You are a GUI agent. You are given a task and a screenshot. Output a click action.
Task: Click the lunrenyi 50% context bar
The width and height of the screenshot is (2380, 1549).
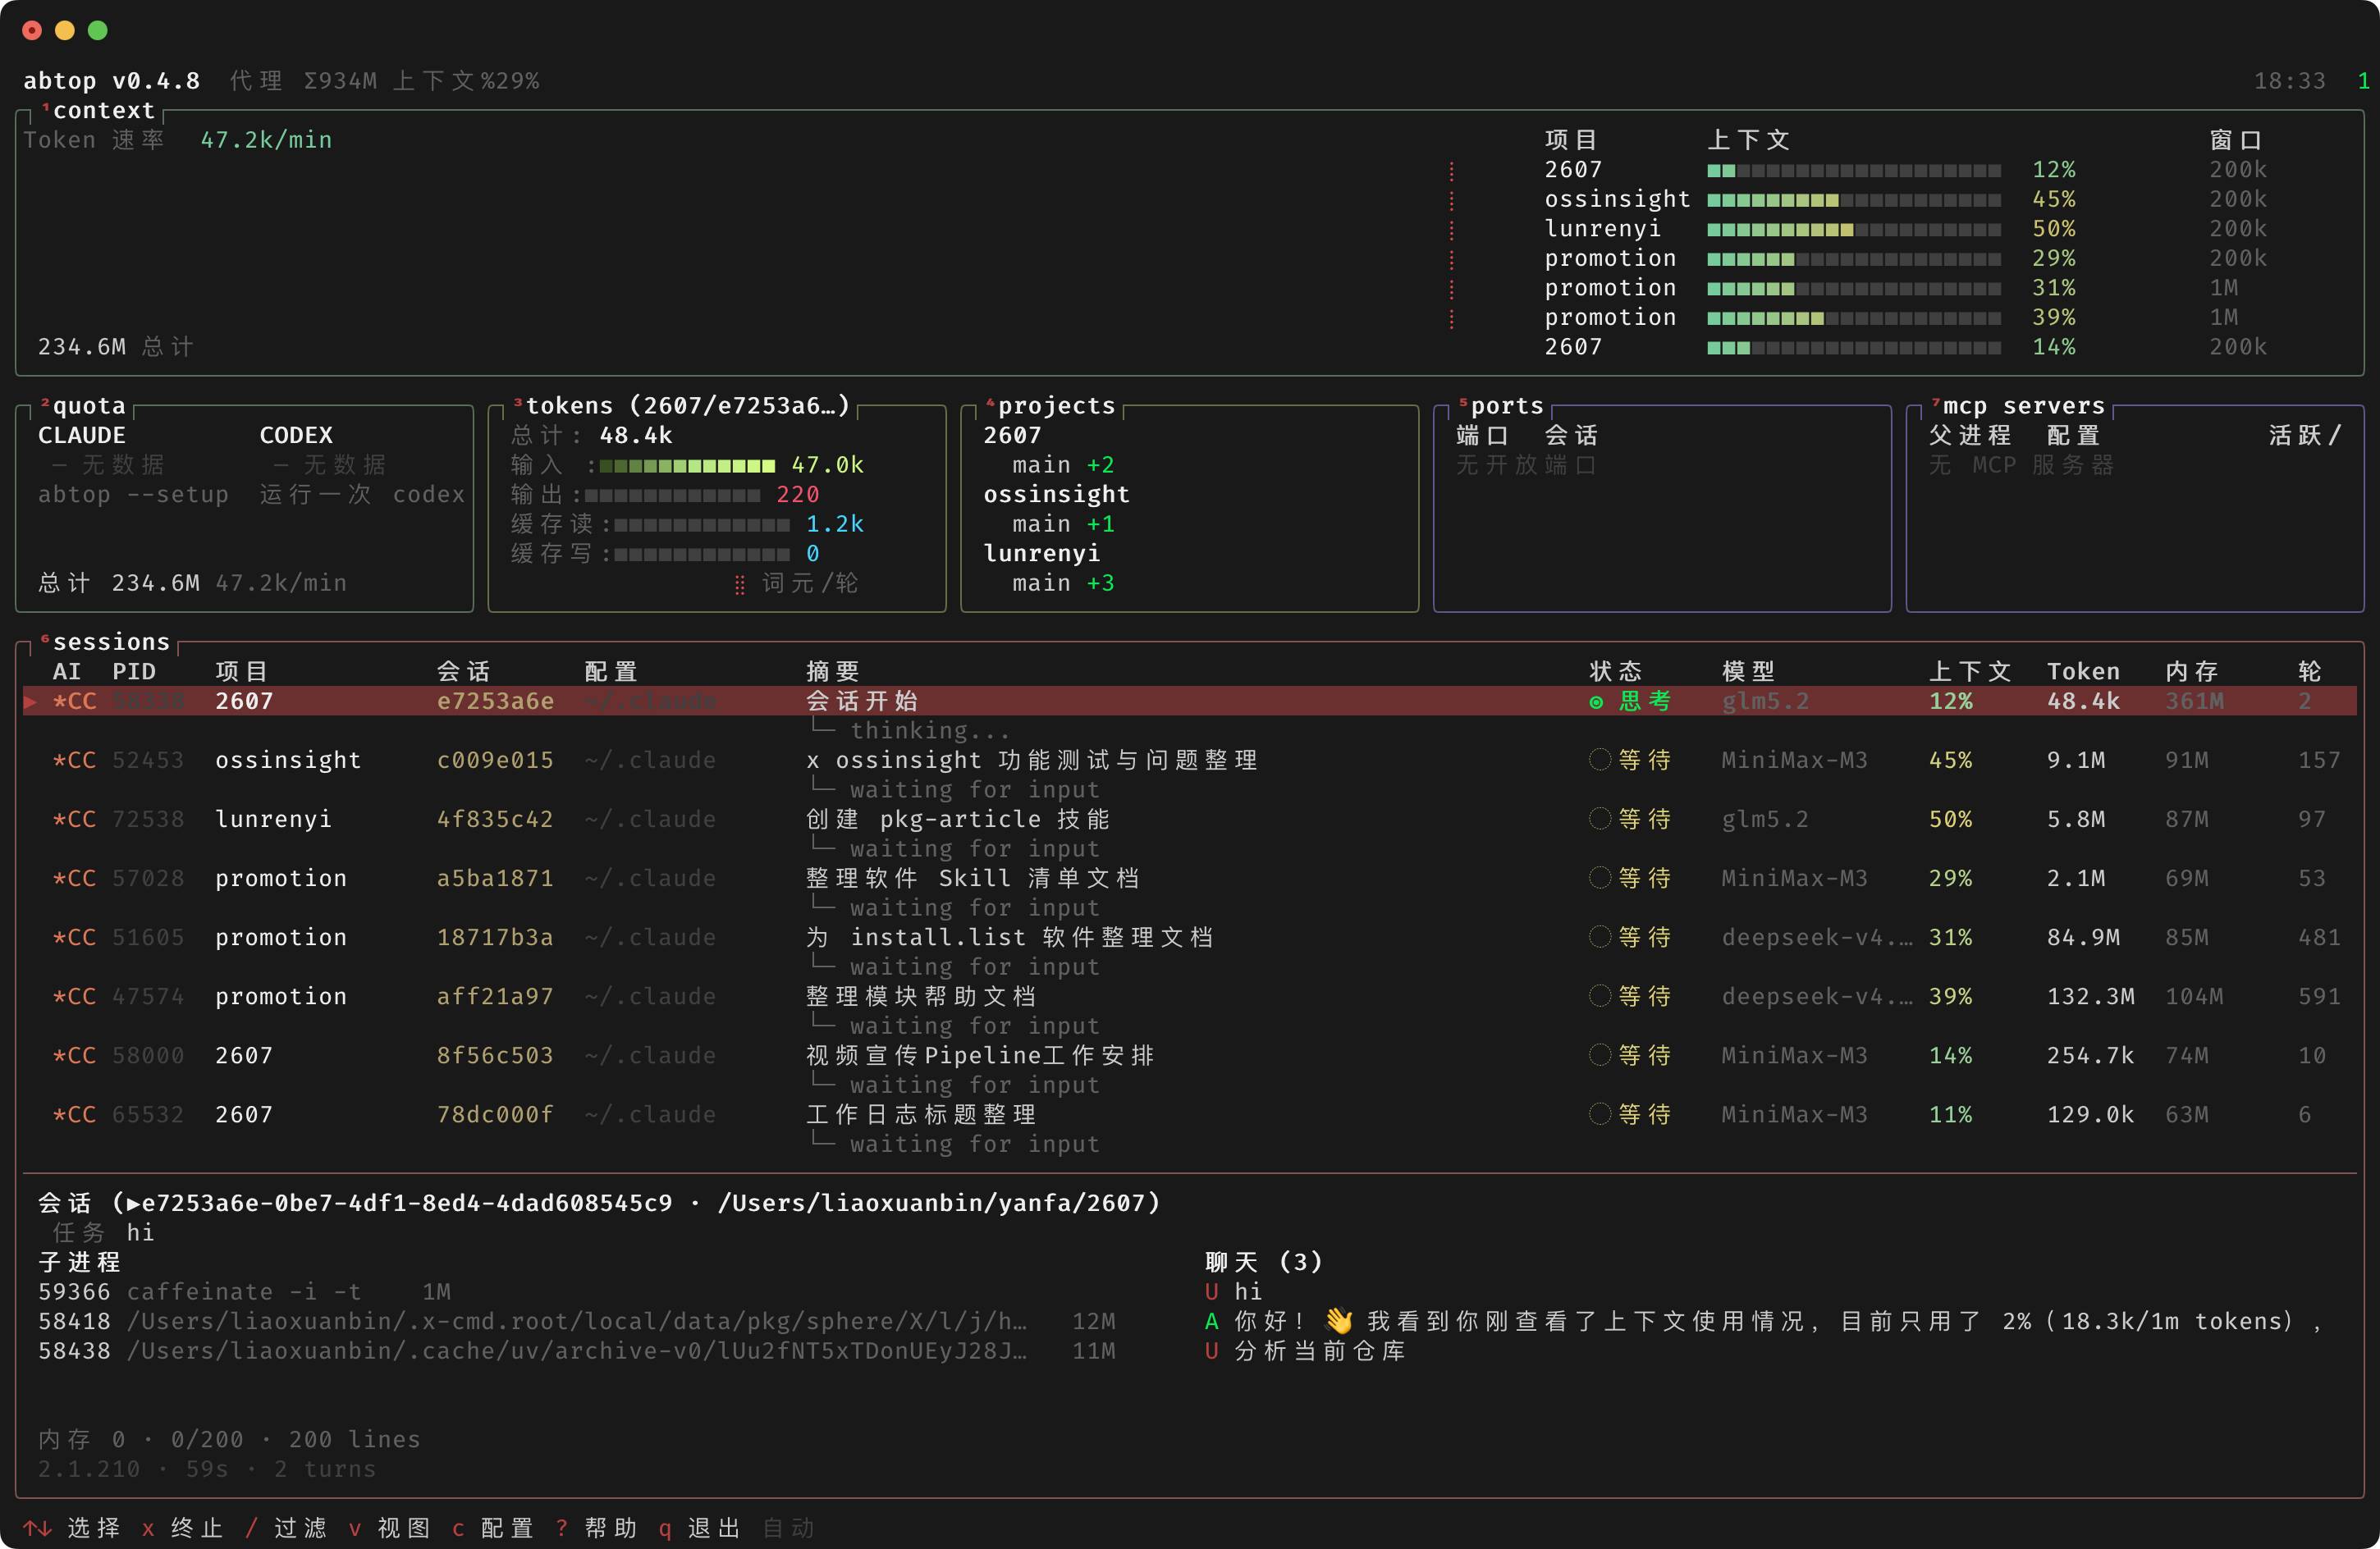coord(1854,229)
